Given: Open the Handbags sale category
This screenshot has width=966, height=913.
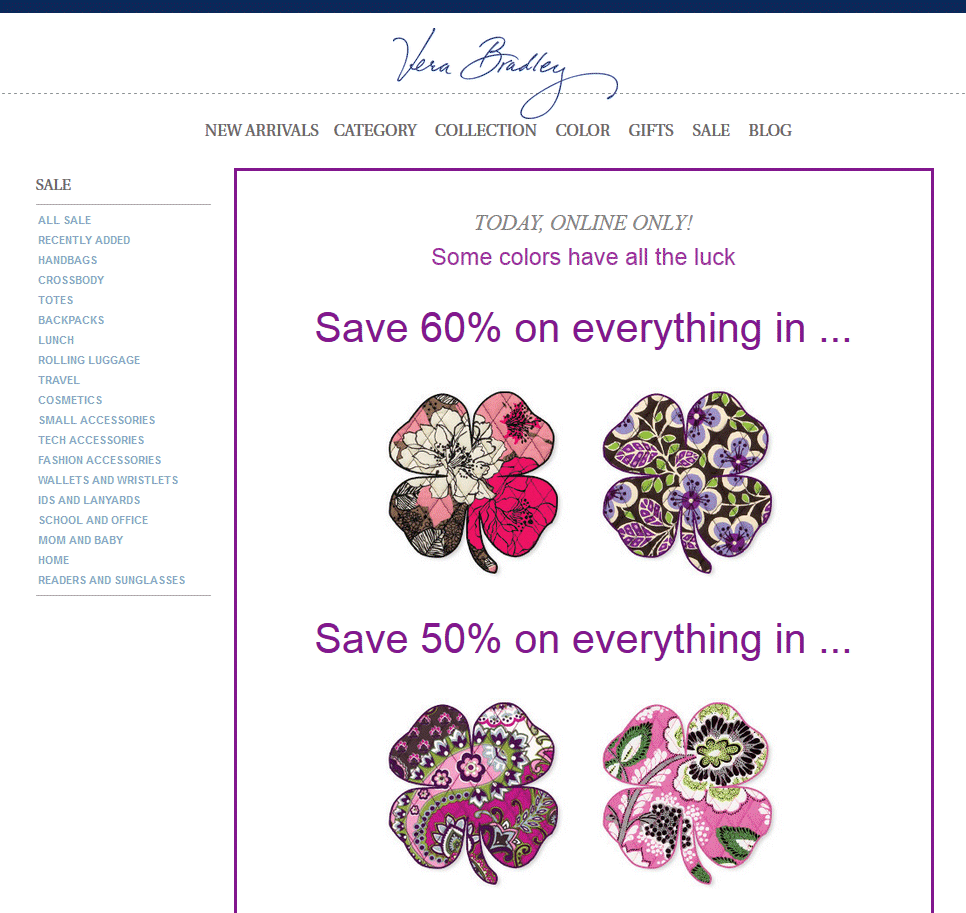Looking at the screenshot, I should click(68, 260).
